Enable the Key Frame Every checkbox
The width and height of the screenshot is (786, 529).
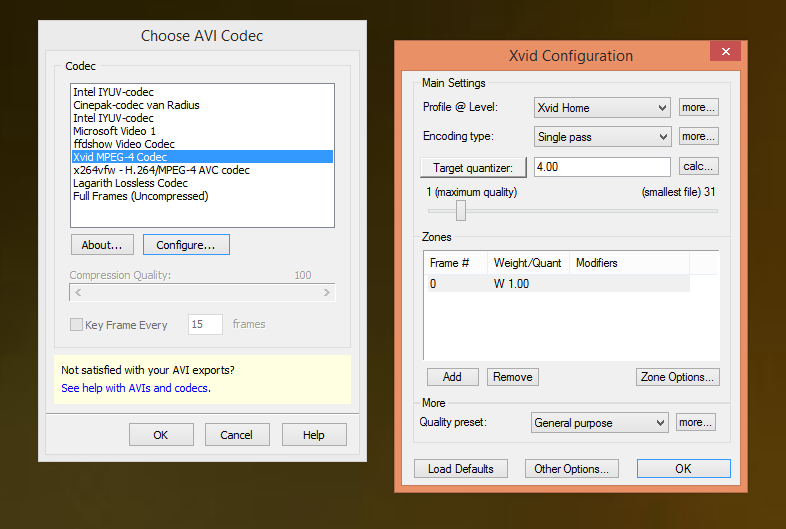76,324
